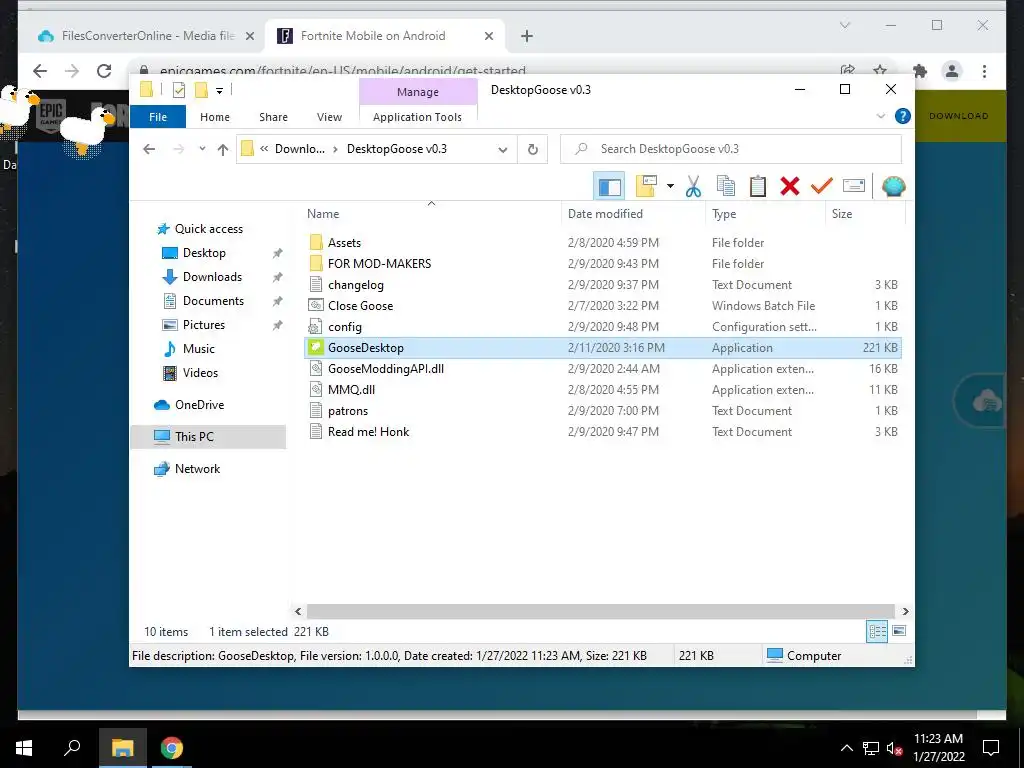This screenshot has height=768, width=1024.
Task: Click the orange checkmark properties icon
Action: pyautogui.click(x=822, y=186)
